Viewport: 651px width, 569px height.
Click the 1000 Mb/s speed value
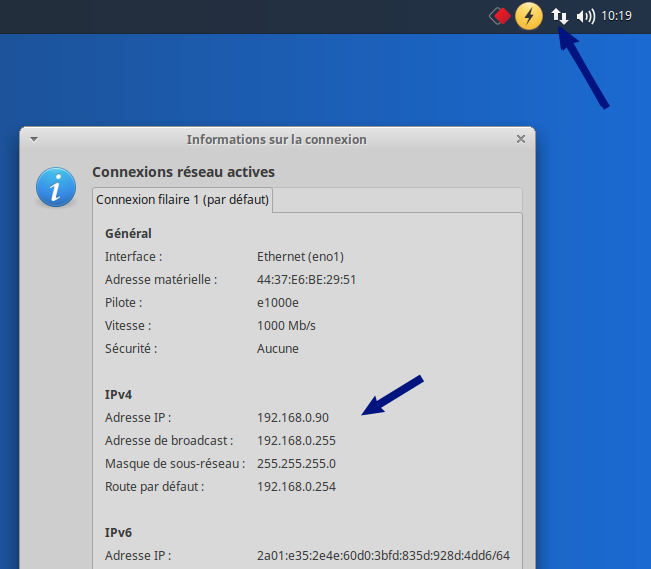click(287, 325)
